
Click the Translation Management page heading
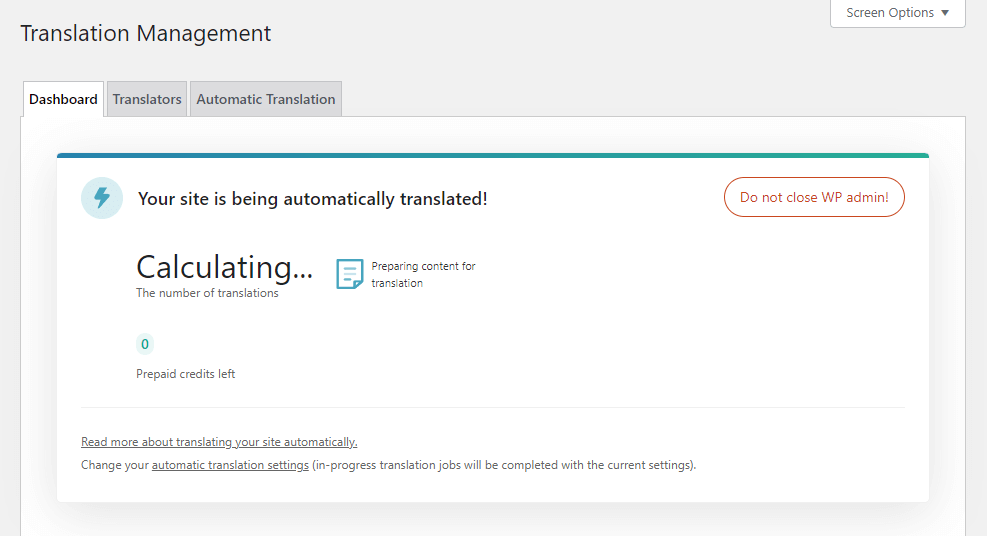146,33
